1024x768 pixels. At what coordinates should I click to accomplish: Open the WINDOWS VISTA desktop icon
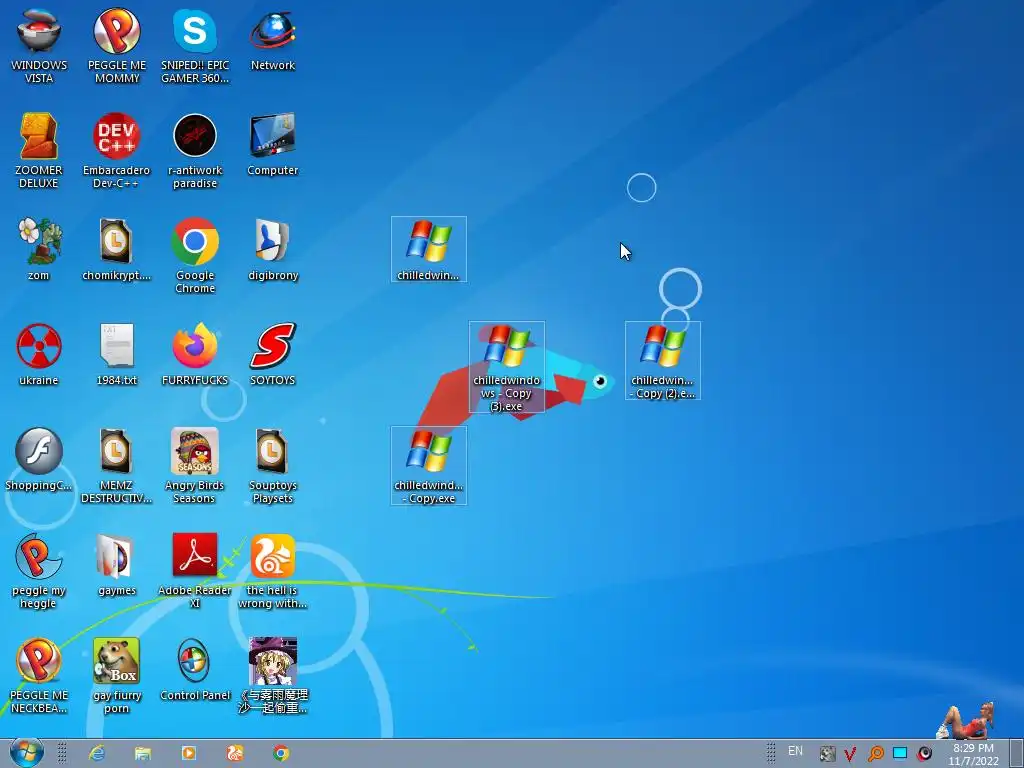tap(39, 46)
